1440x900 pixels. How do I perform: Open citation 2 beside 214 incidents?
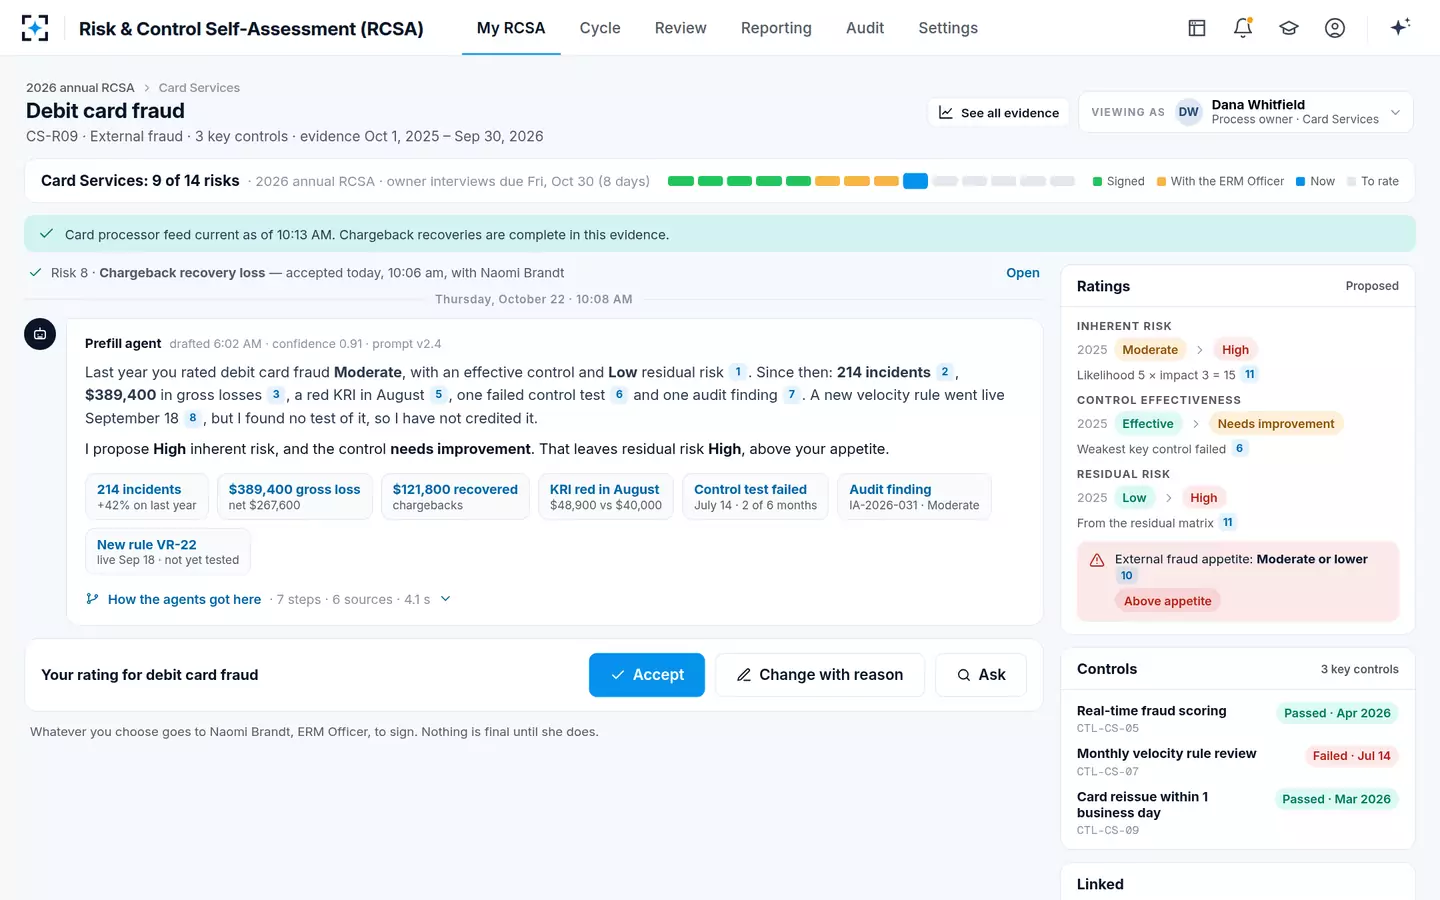click(x=945, y=372)
